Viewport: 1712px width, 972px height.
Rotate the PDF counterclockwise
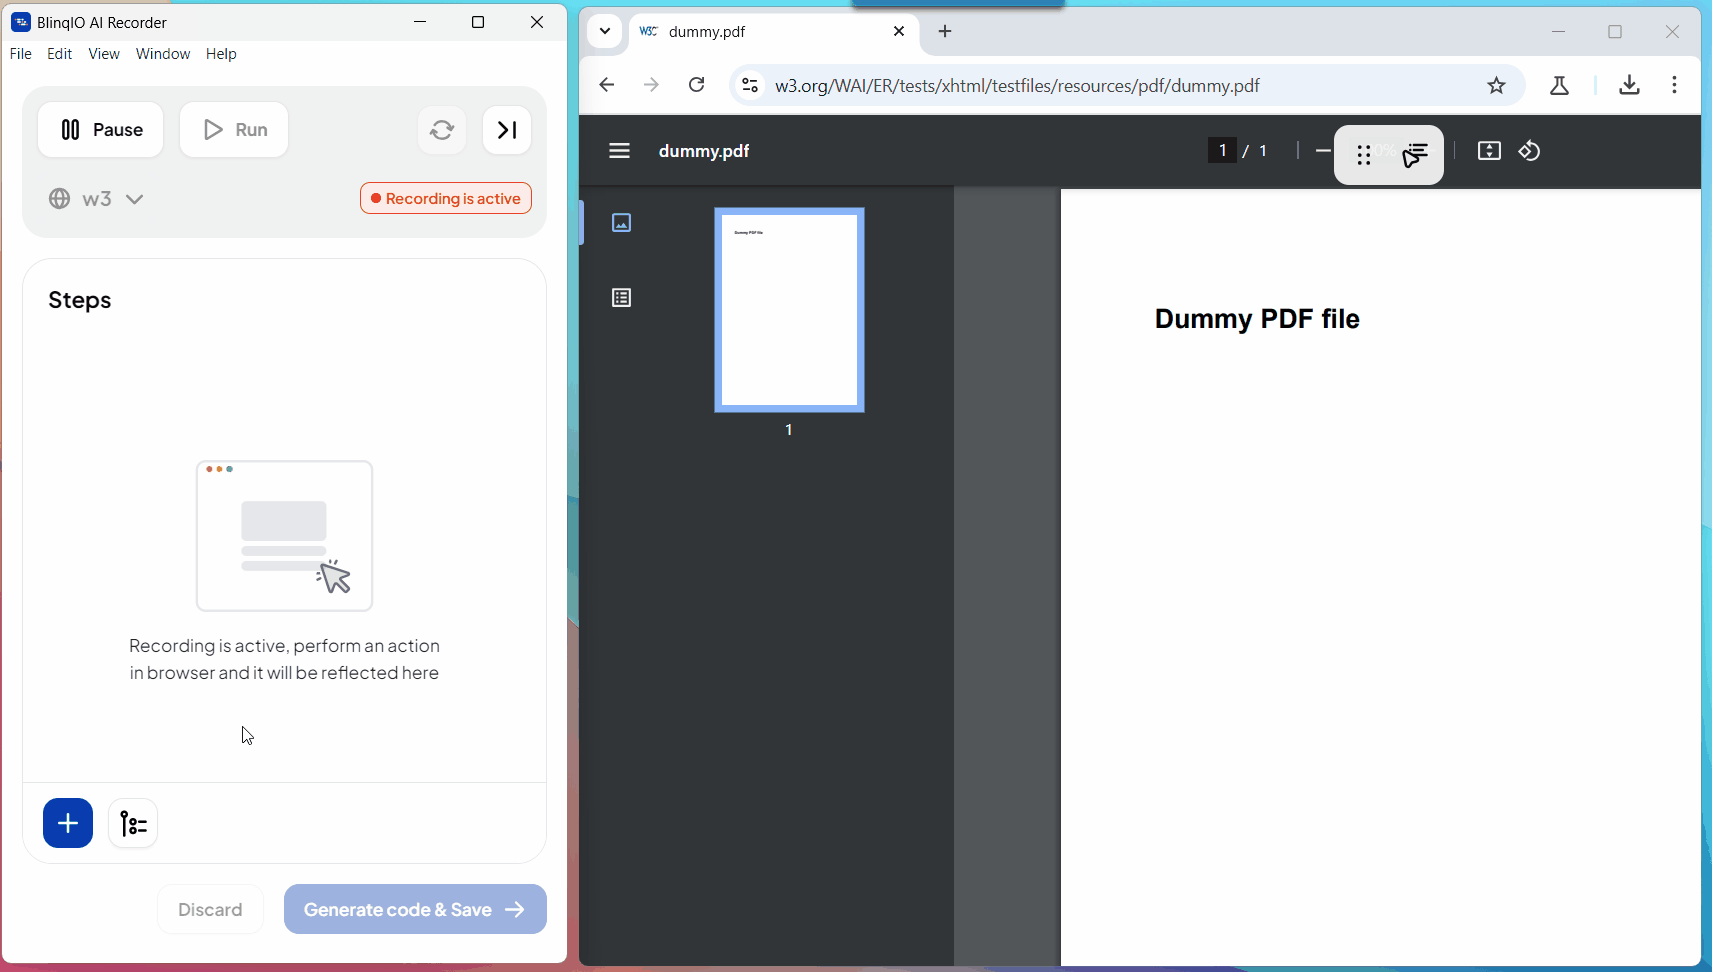(x=1529, y=151)
